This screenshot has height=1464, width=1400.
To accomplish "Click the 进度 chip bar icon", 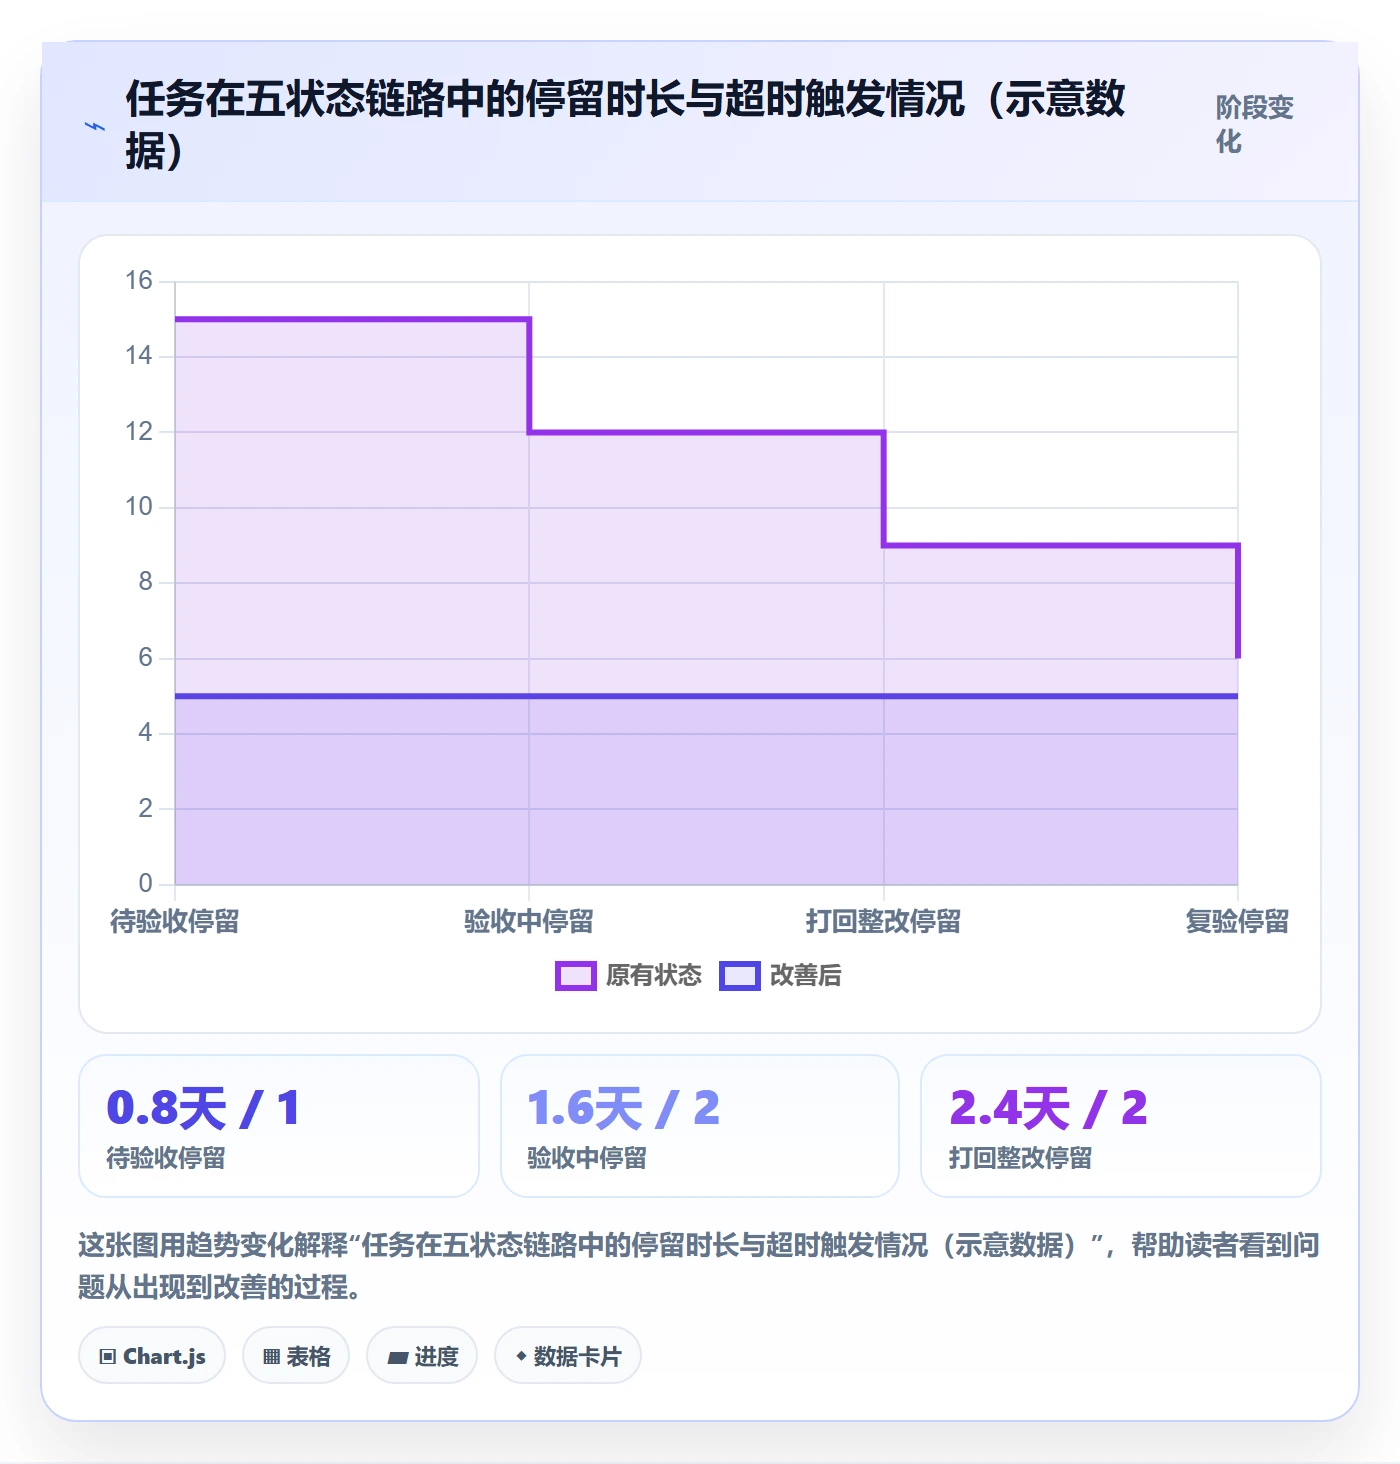I will (x=398, y=1357).
